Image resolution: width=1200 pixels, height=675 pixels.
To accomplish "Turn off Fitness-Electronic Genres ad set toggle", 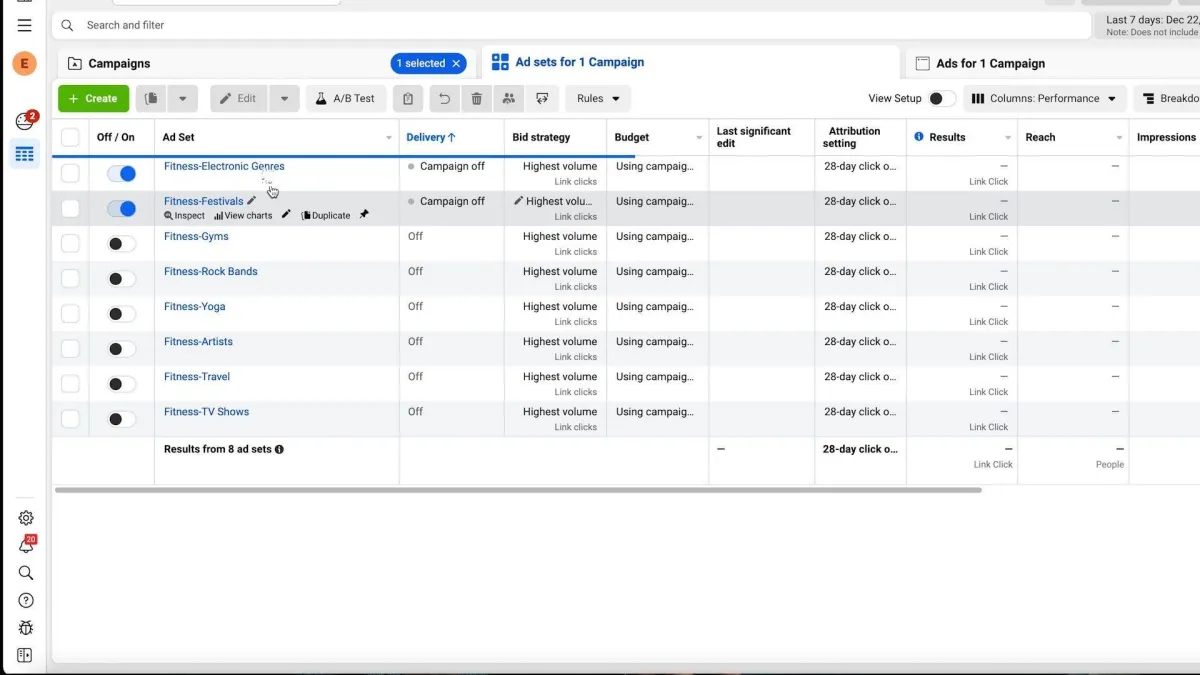I will point(121,174).
